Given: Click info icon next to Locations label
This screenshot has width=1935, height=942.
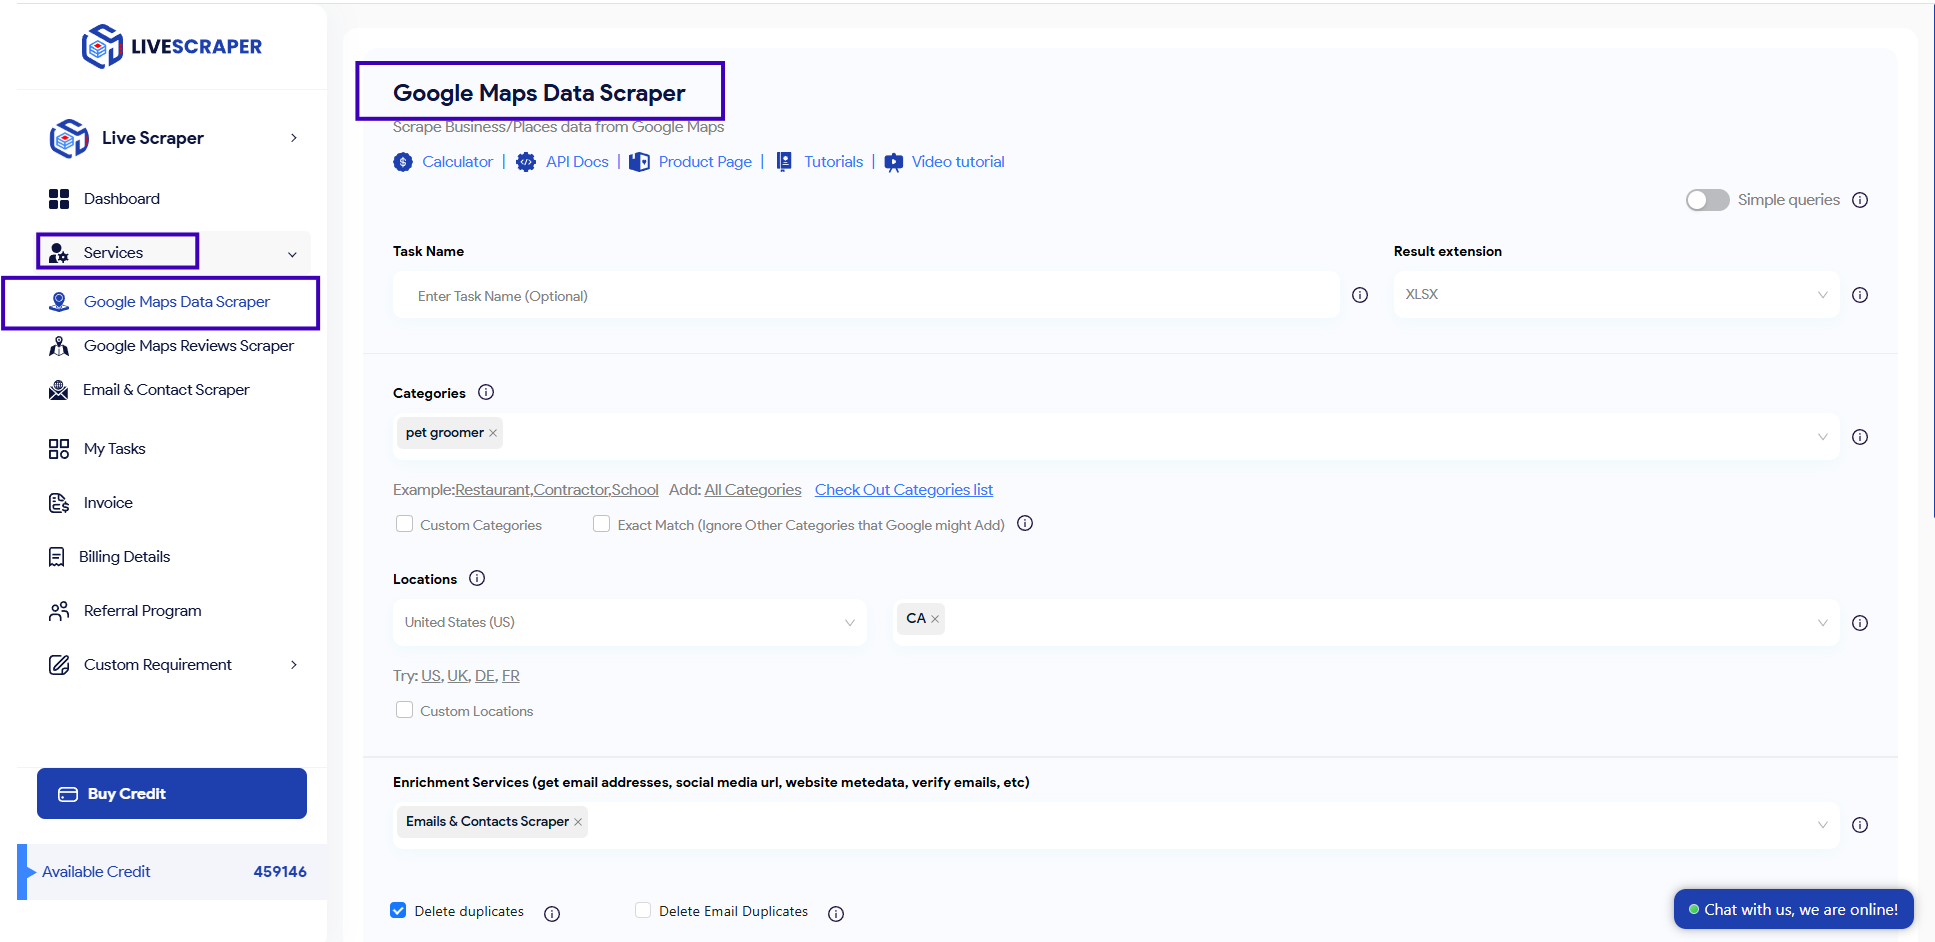Looking at the screenshot, I should pyautogui.click(x=477, y=578).
